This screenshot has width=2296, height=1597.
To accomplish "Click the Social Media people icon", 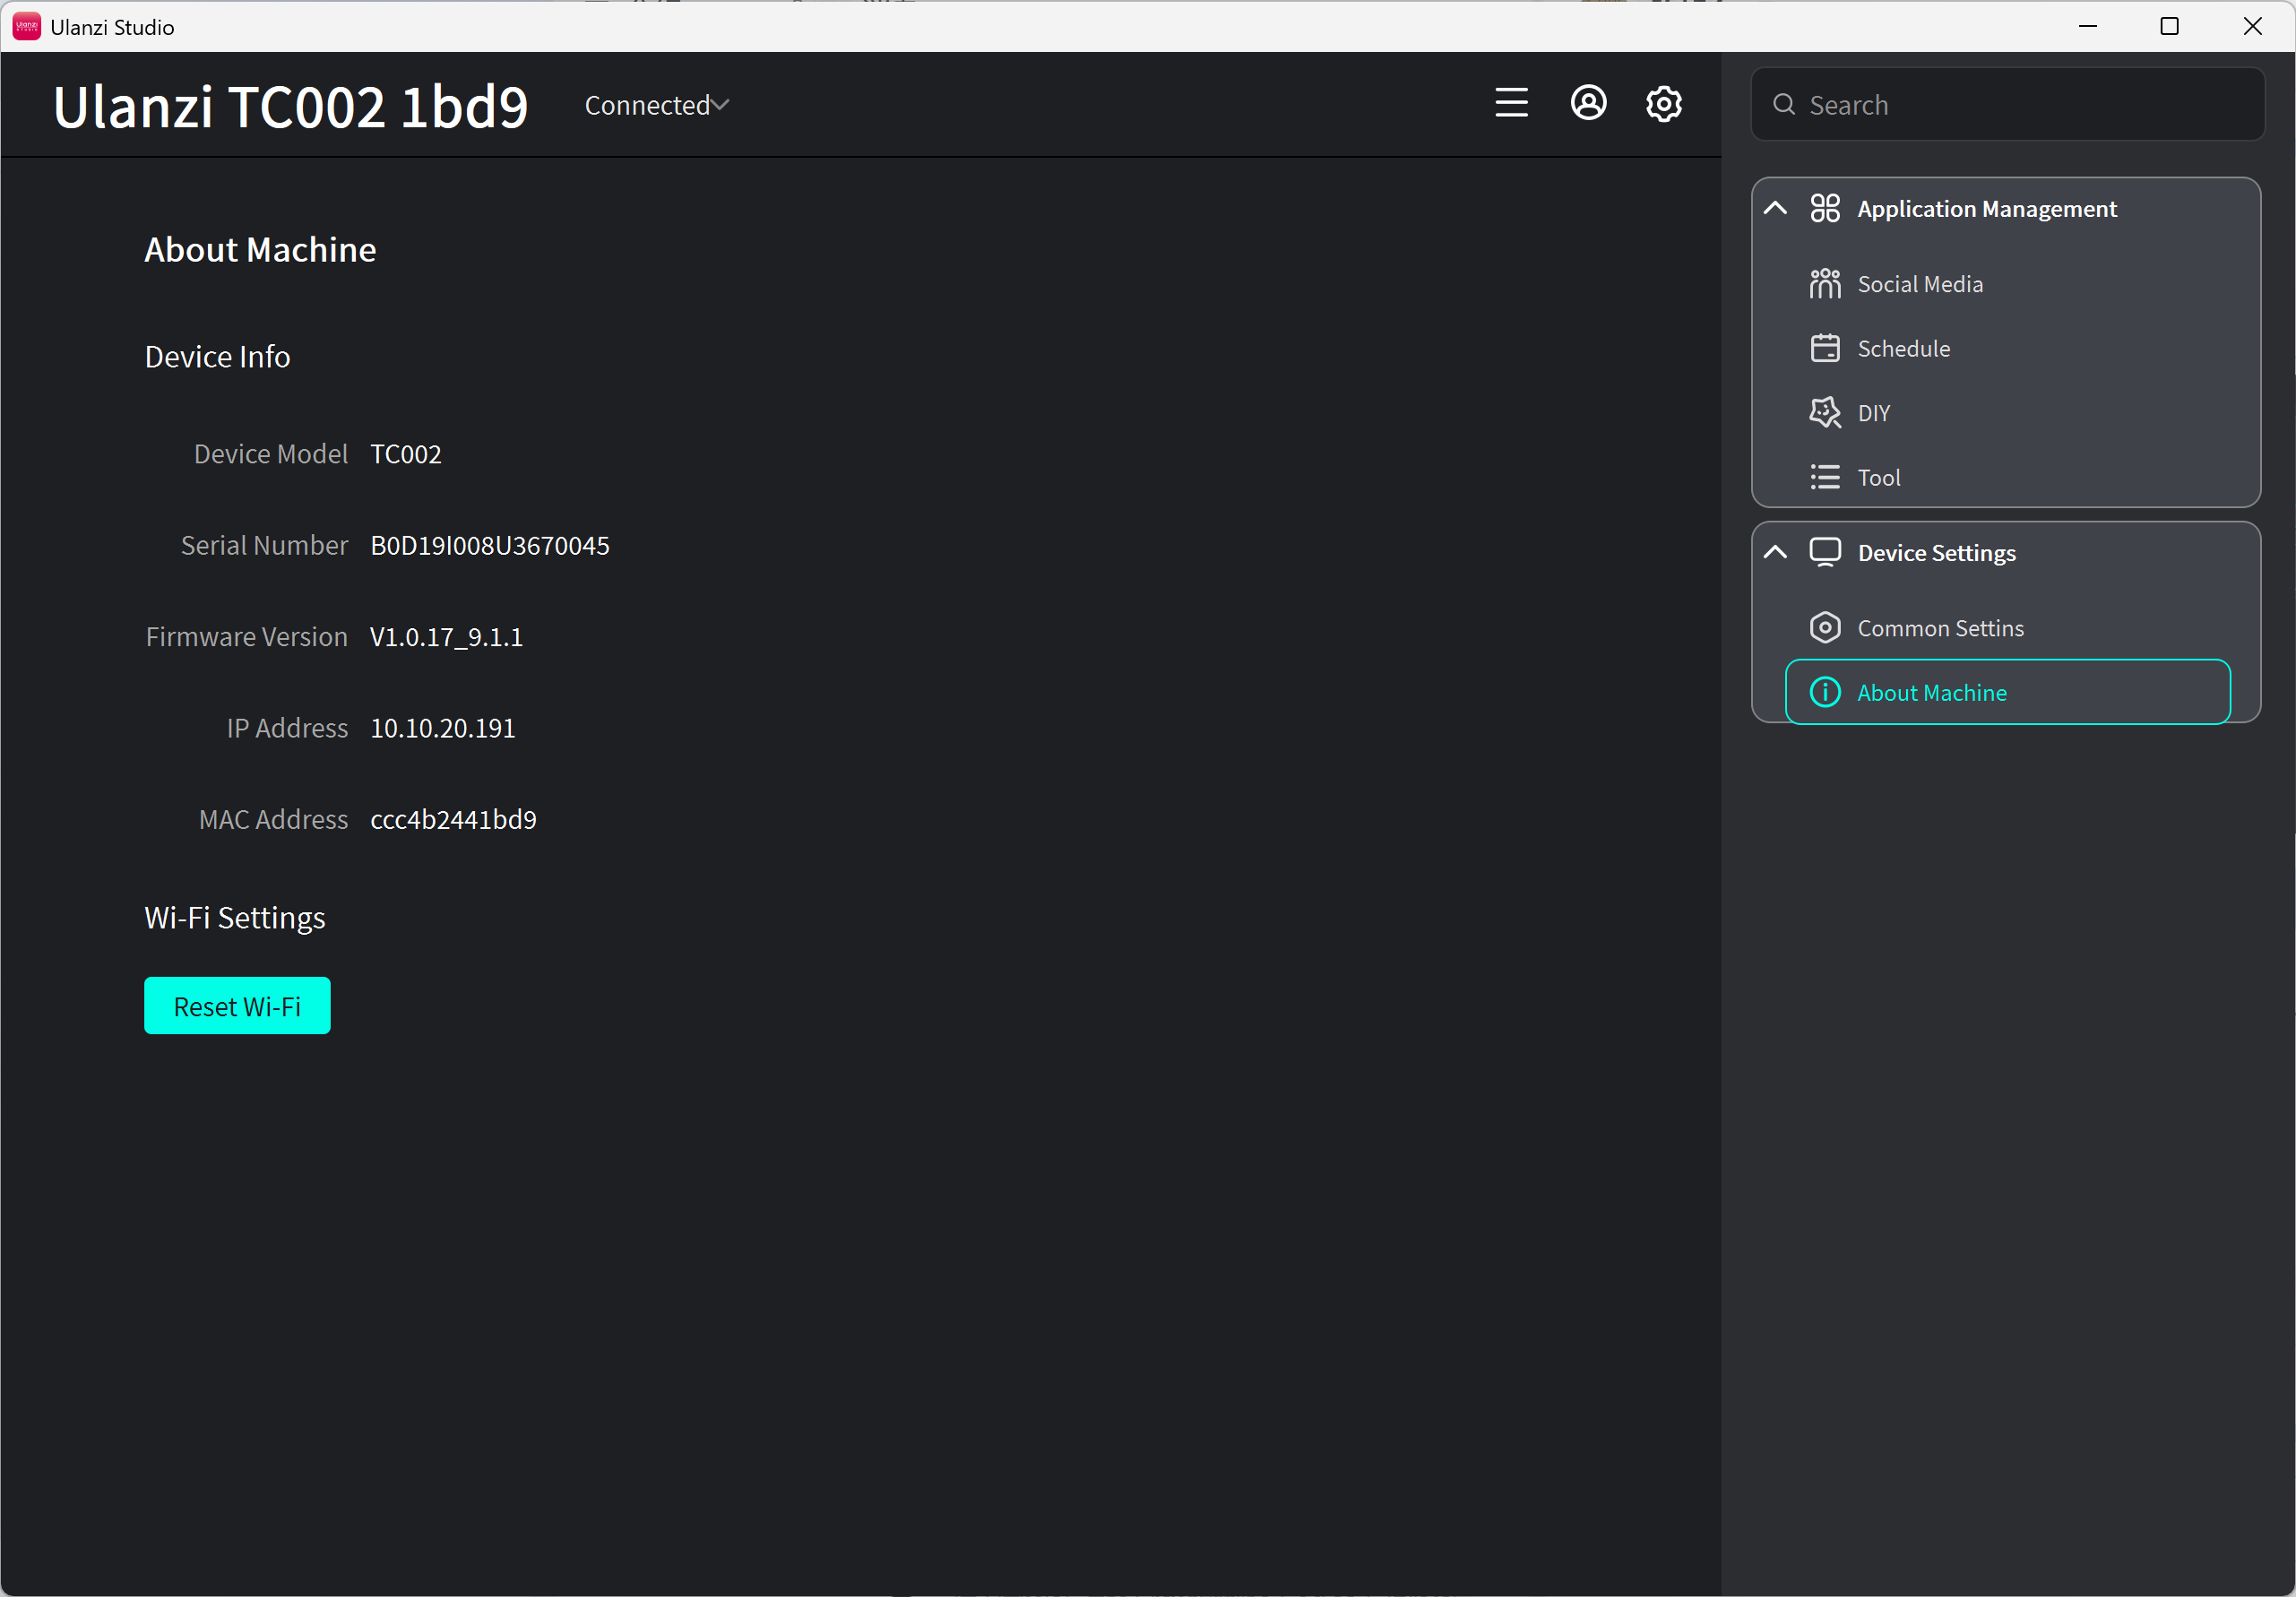I will (x=1824, y=284).
